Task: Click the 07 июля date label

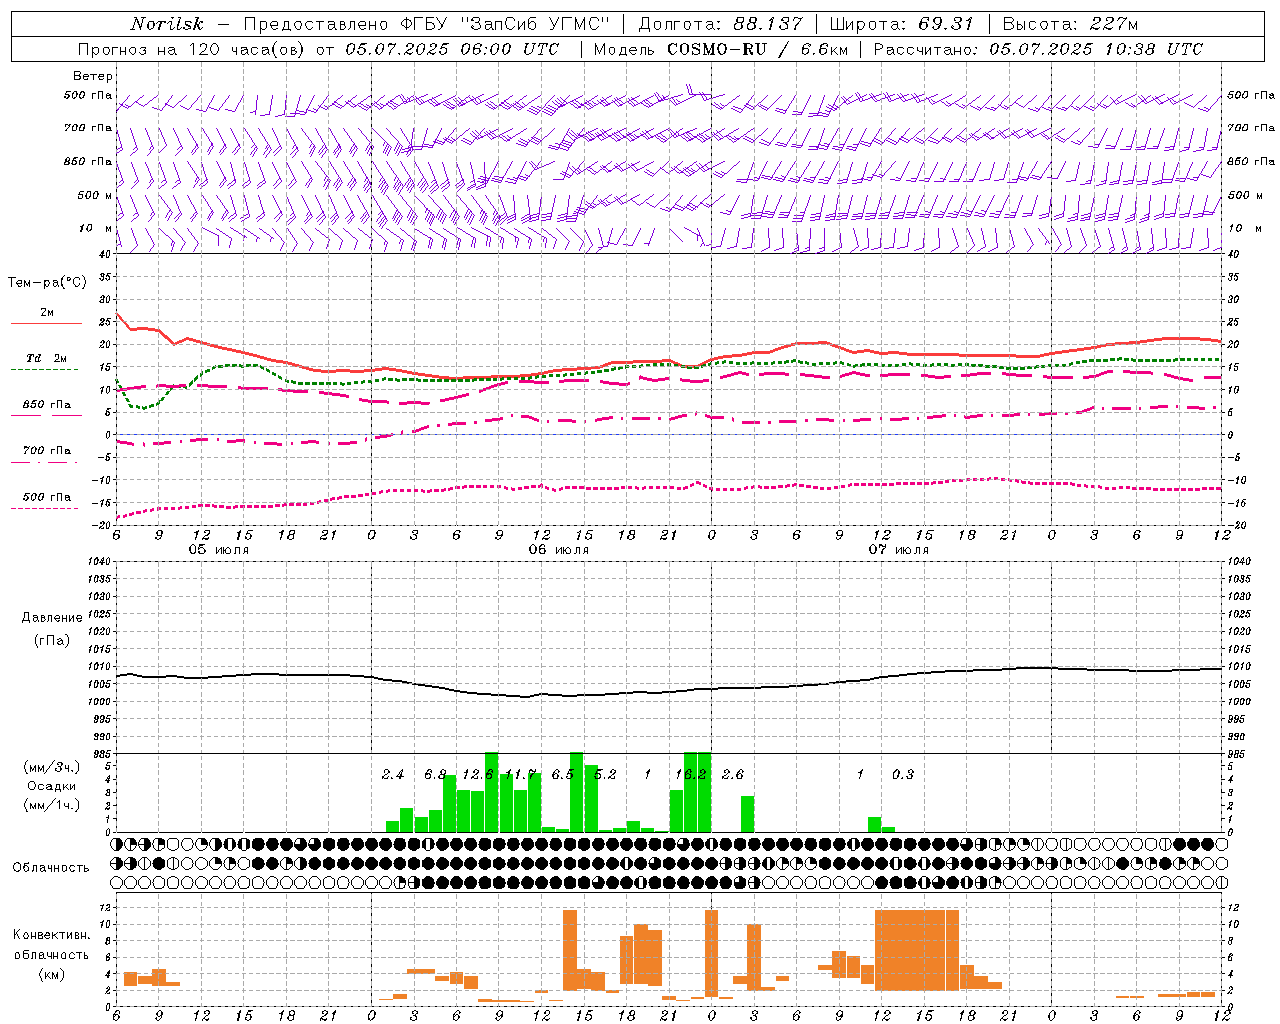Action: coord(898,550)
